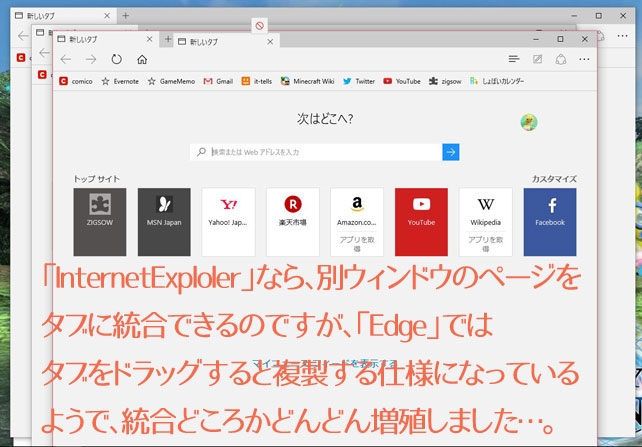Open the MSN Japan top site tile

coord(164,222)
